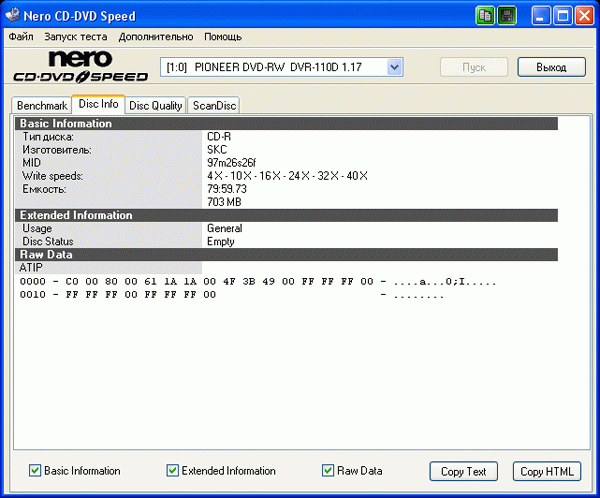
Task: Click the Usage value General
Action: tap(225, 228)
